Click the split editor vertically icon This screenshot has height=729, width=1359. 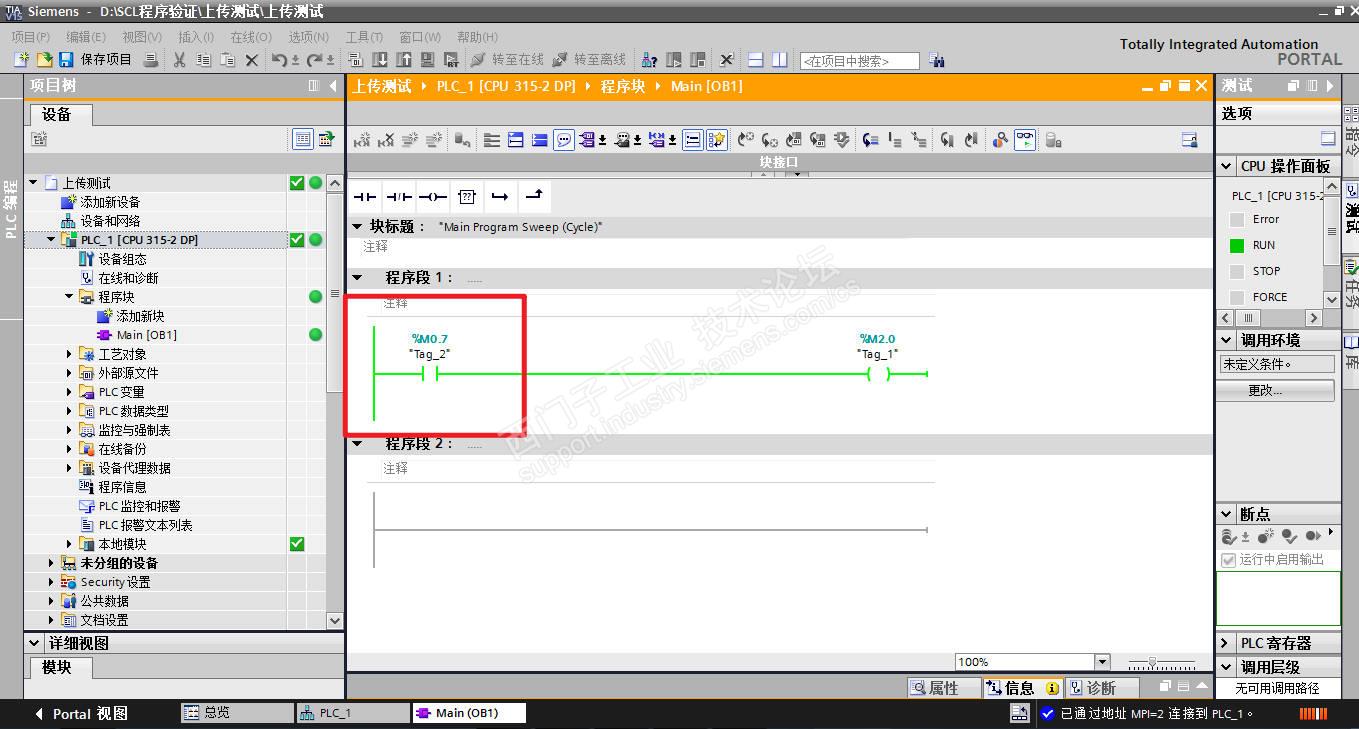tap(780, 60)
